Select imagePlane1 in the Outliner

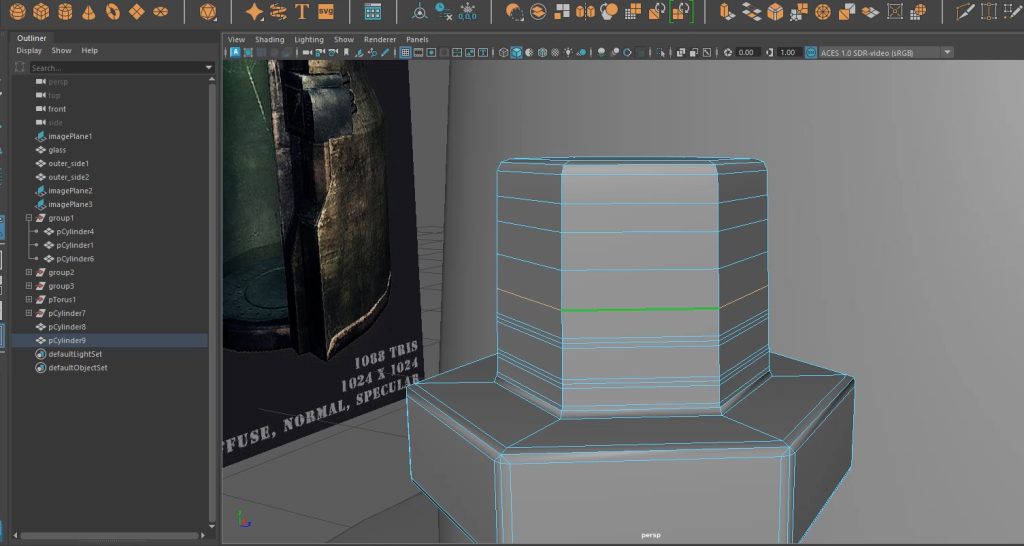tap(70, 136)
